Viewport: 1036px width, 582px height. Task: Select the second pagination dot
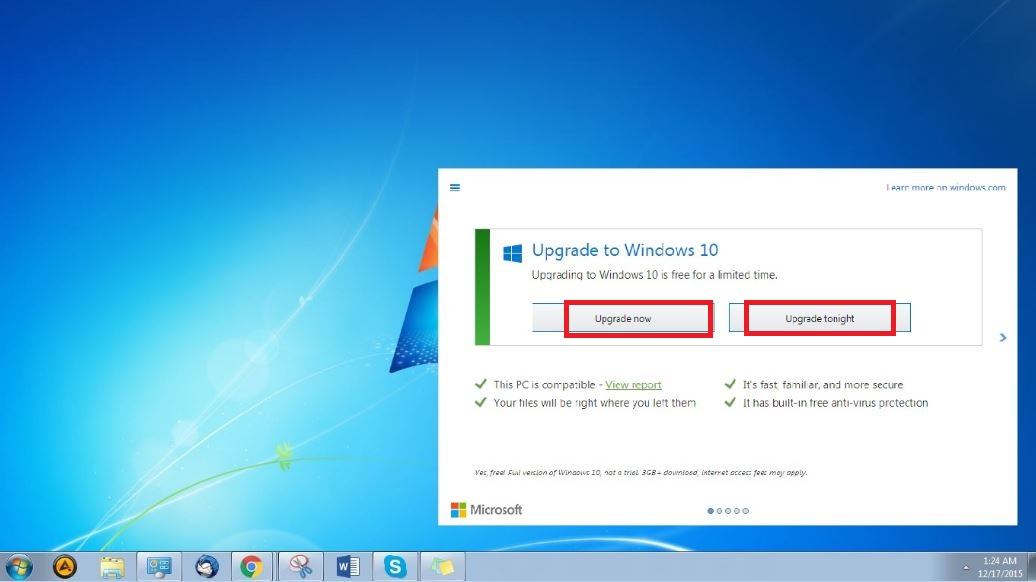point(720,511)
